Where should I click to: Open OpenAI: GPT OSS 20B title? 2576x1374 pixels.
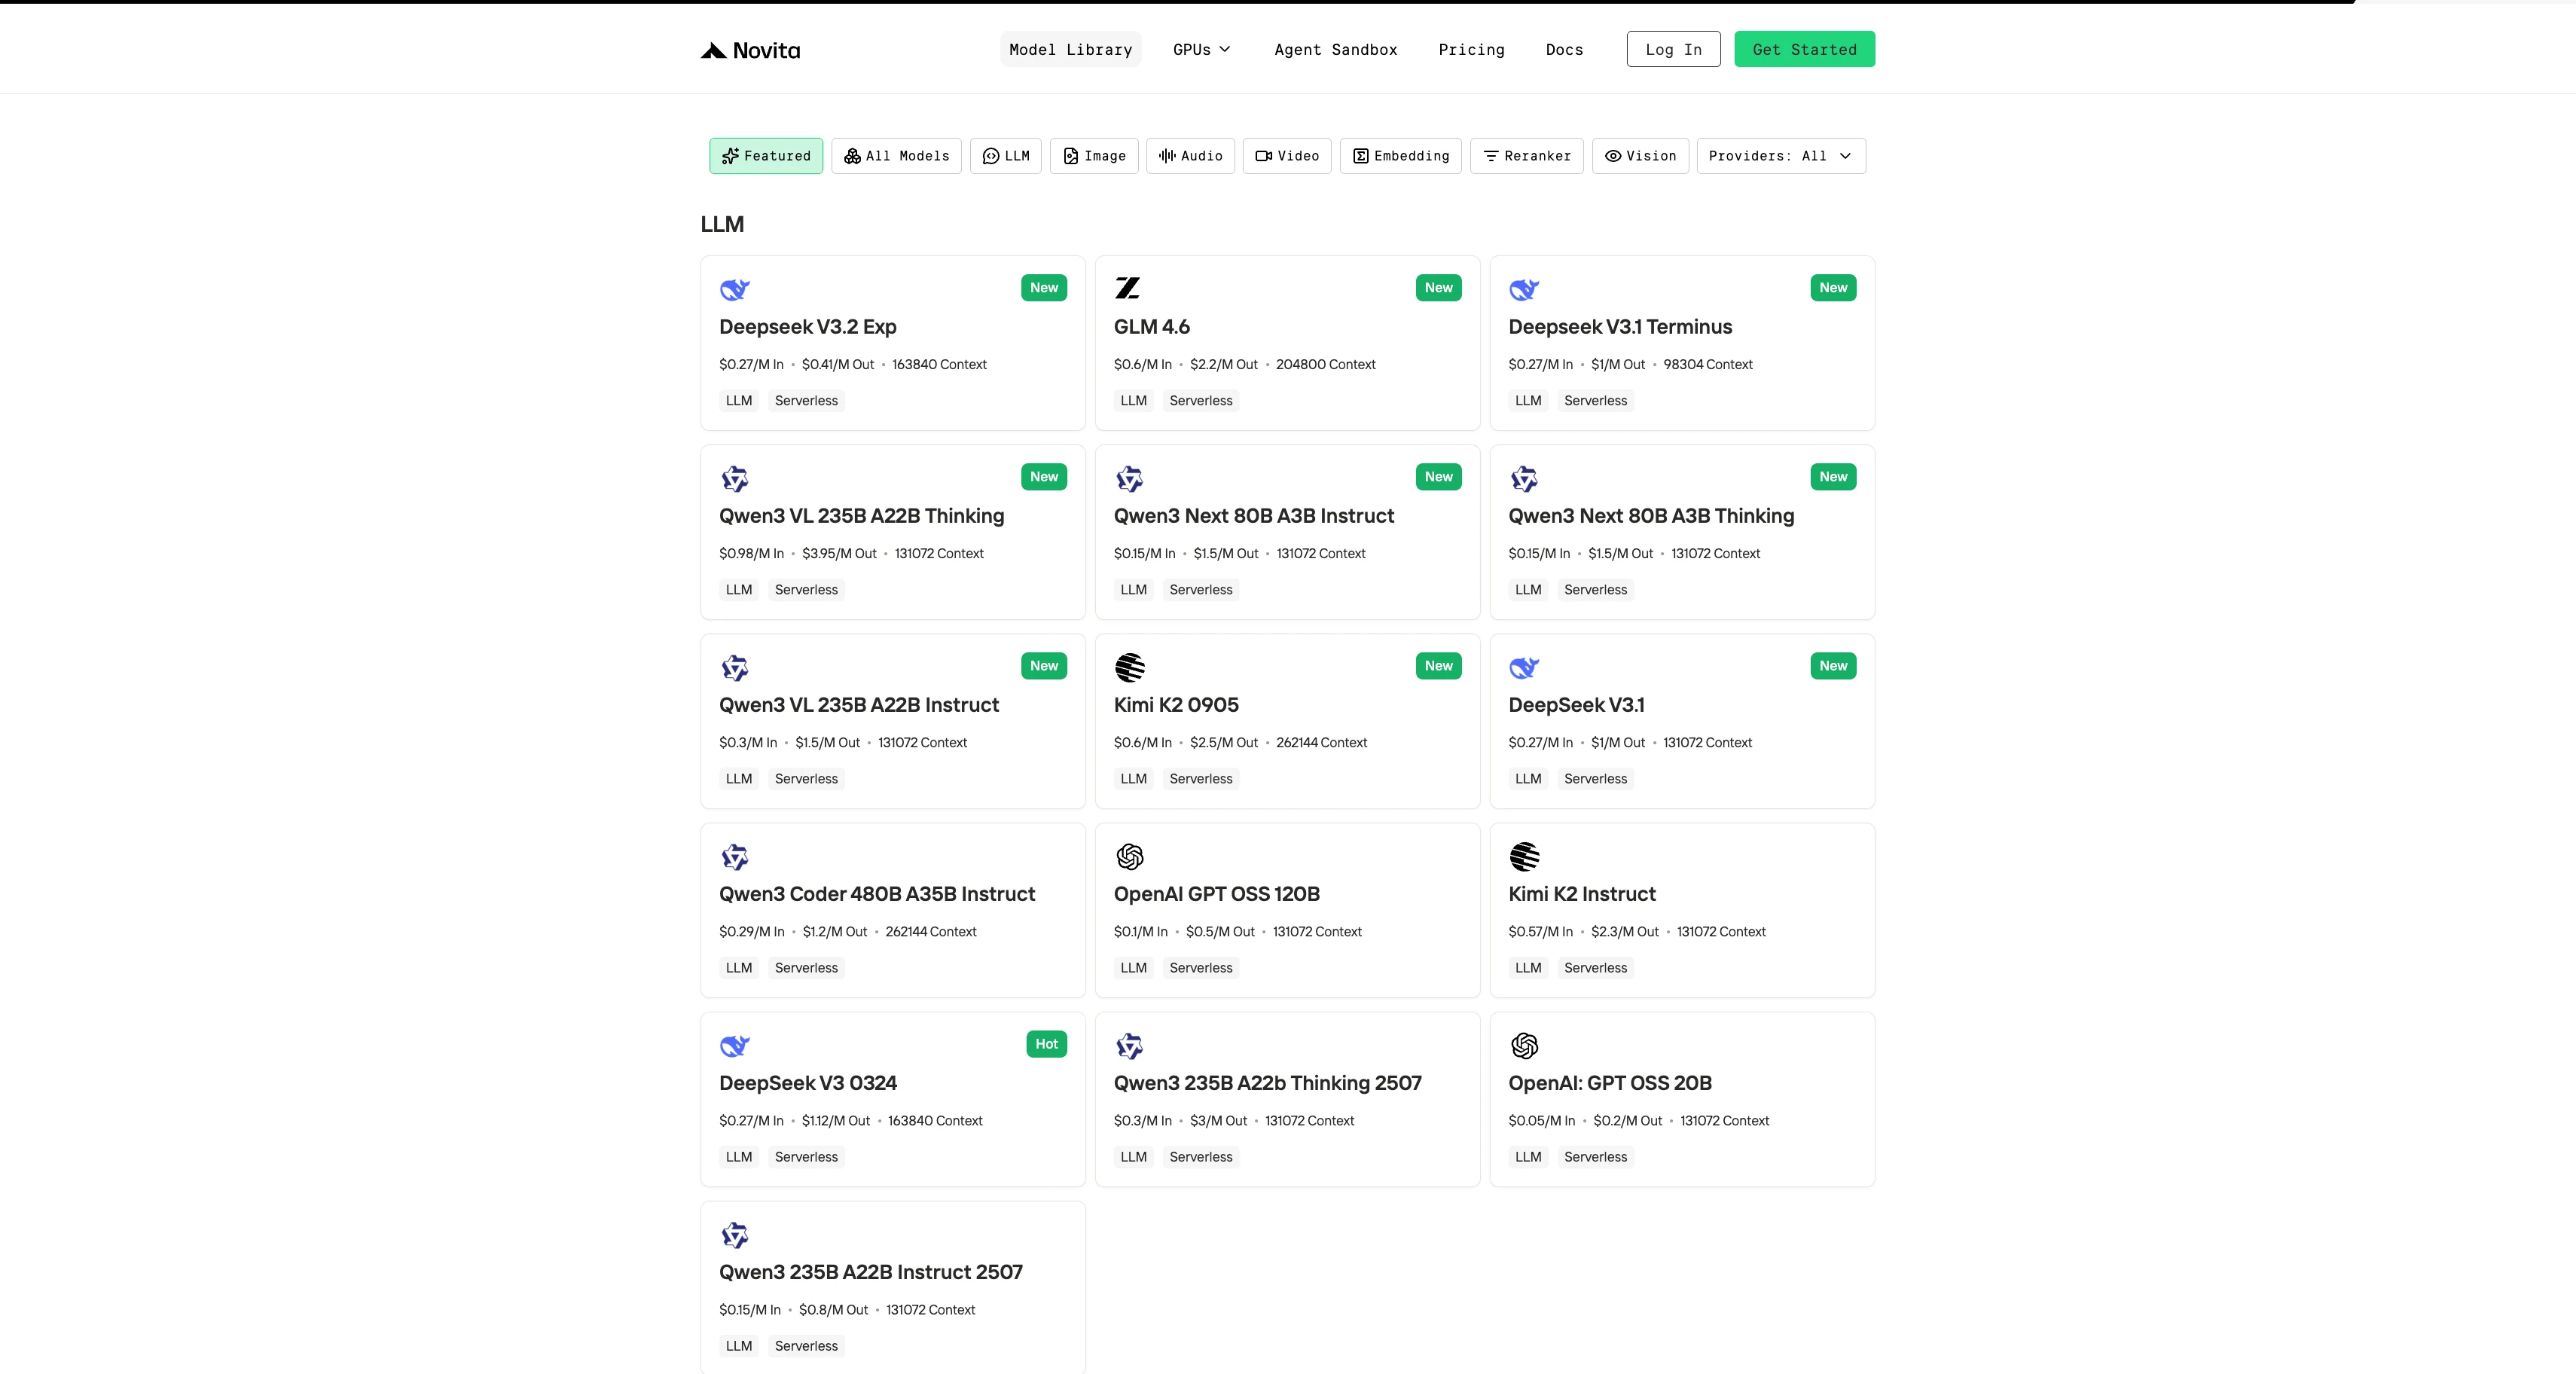coord(1610,1083)
